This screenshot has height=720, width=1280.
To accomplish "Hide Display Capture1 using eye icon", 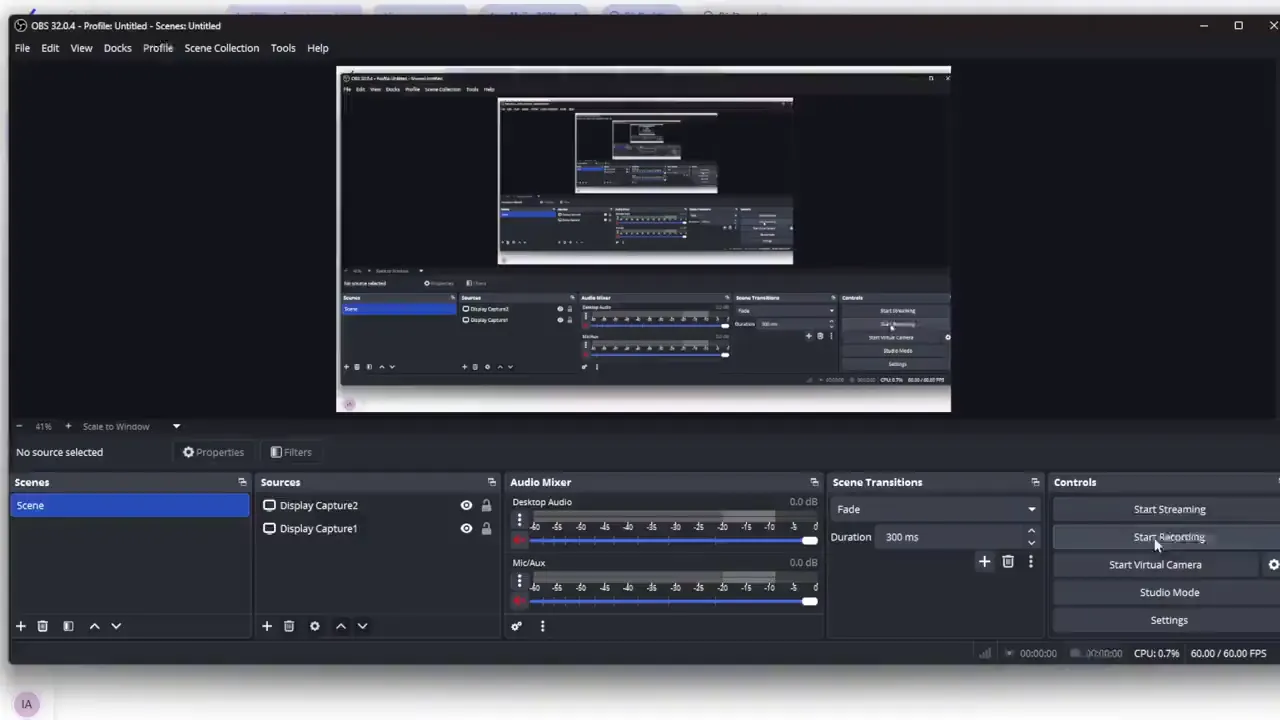I will 466,528.
